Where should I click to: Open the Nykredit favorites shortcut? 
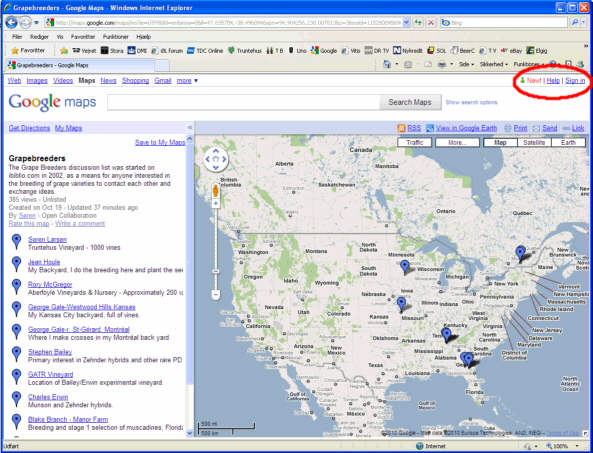tap(408, 50)
